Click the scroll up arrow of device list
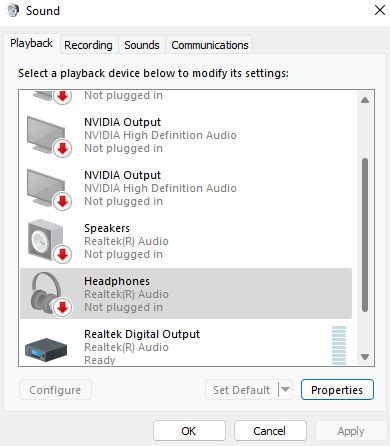The image size is (390, 446). [x=365, y=100]
